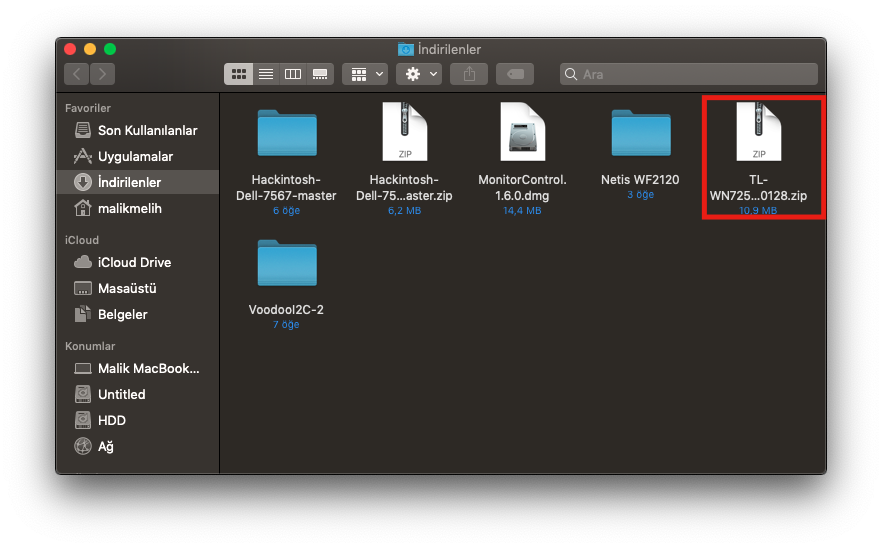Select the Netis WF2120 folder
This screenshot has height=548, width=882.
point(640,133)
